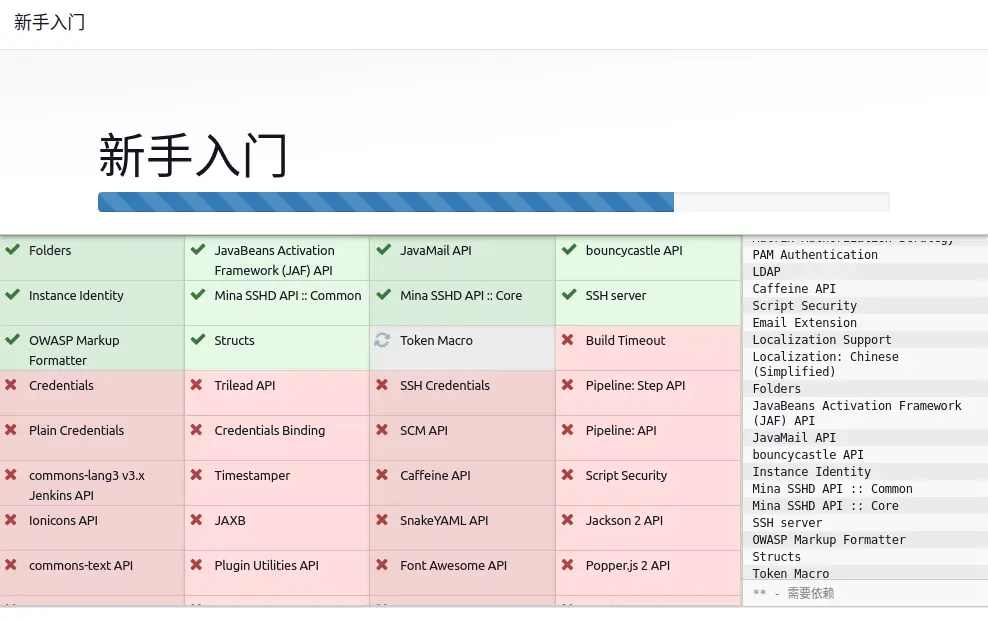Click the JAXB plugin name
This screenshot has width=988, height=619.
230,521
